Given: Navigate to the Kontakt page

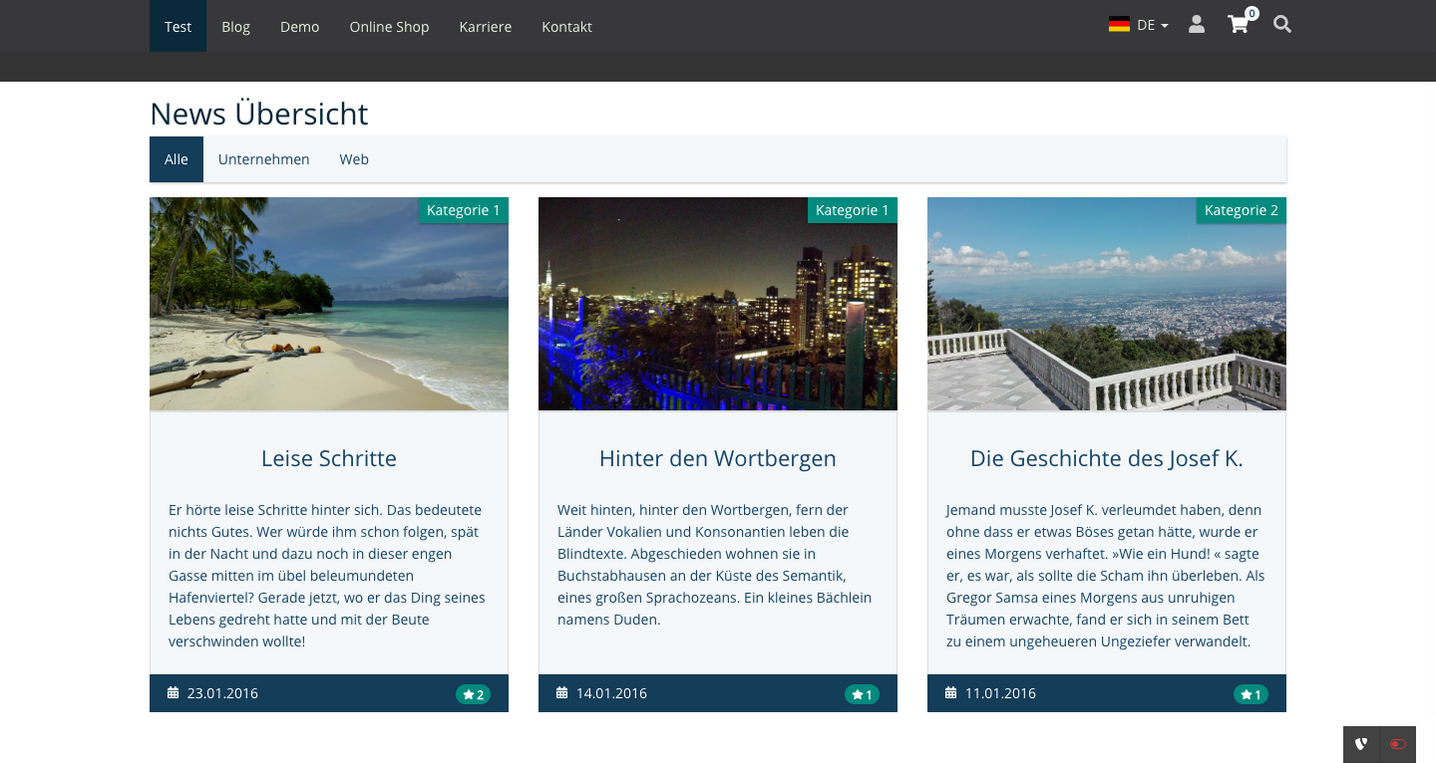Looking at the screenshot, I should 566,27.
